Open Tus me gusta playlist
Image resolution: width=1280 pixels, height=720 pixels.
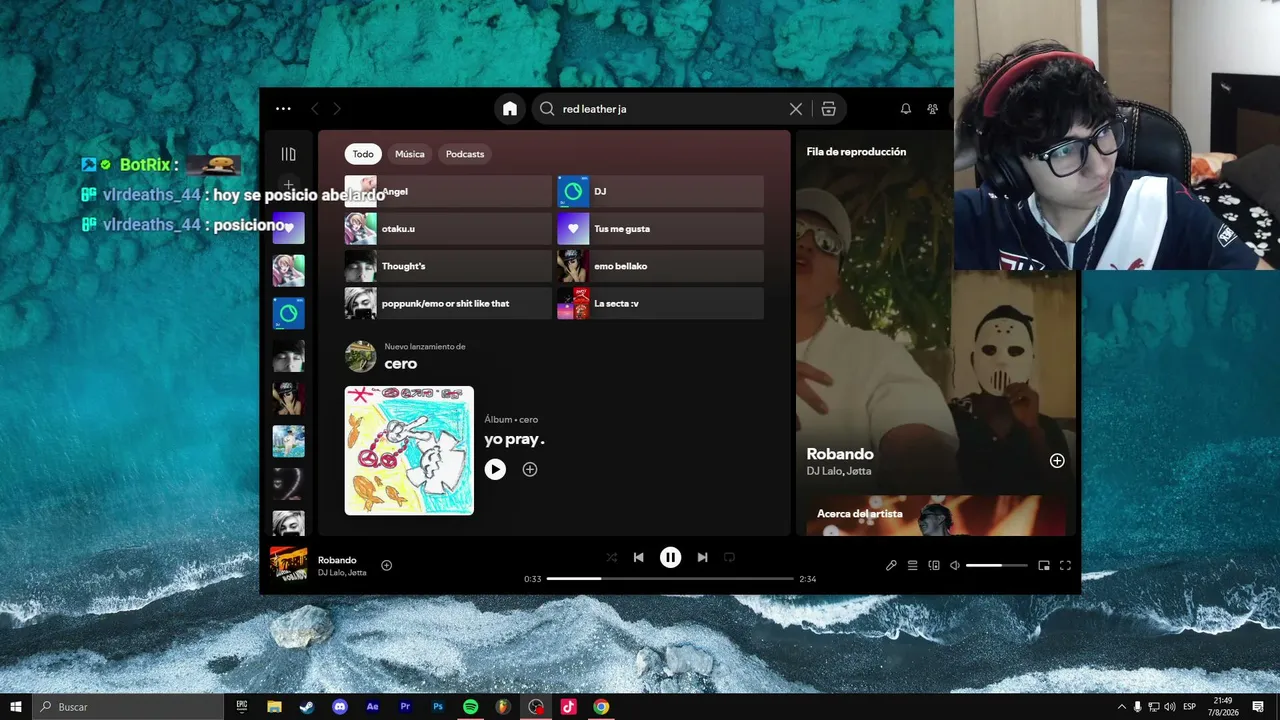[x=660, y=229]
